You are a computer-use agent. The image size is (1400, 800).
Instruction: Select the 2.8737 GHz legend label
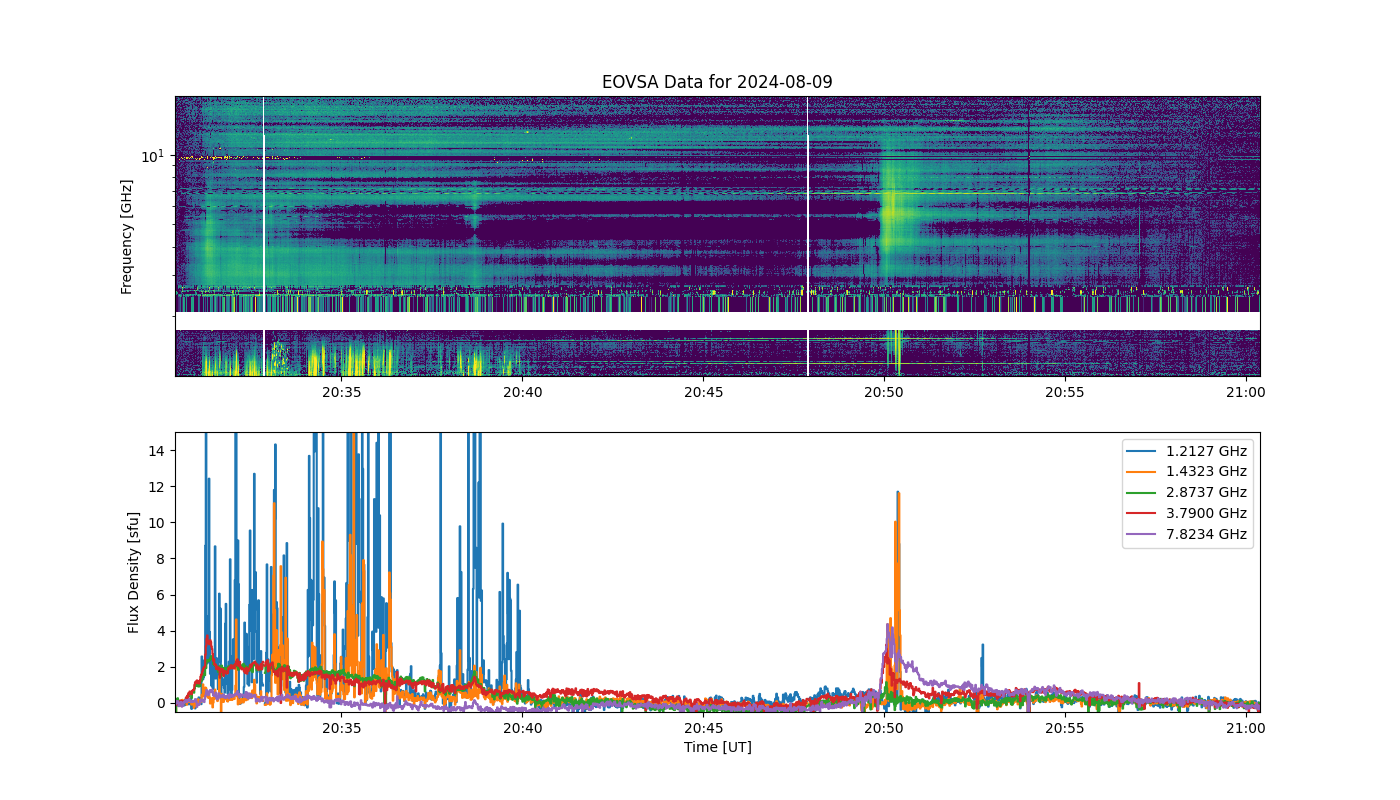pyautogui.click(x=1208, y=493)
